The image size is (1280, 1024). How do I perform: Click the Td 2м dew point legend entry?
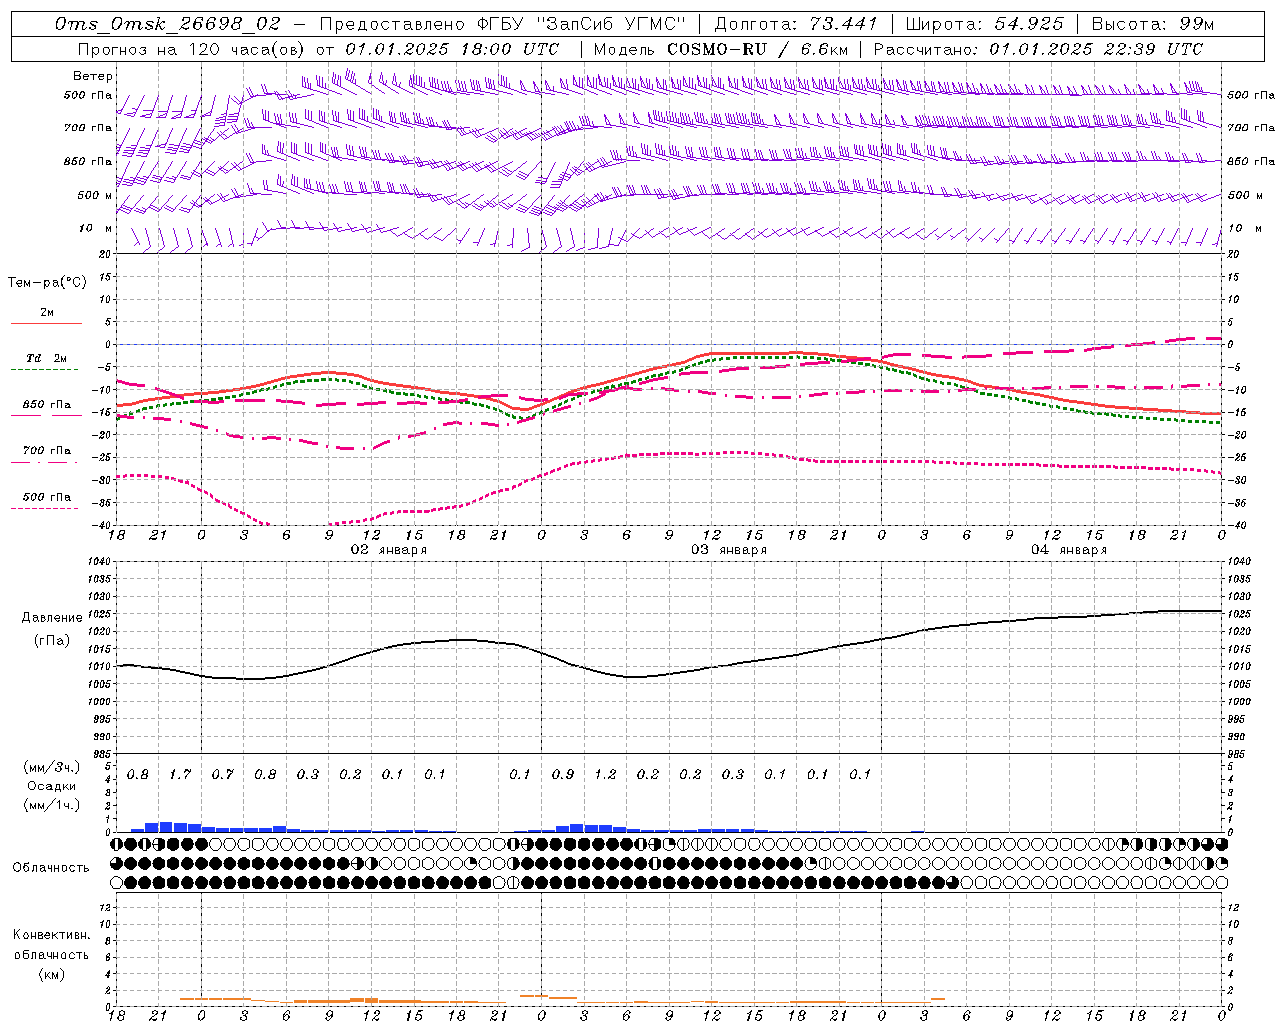tap(47, 358)
